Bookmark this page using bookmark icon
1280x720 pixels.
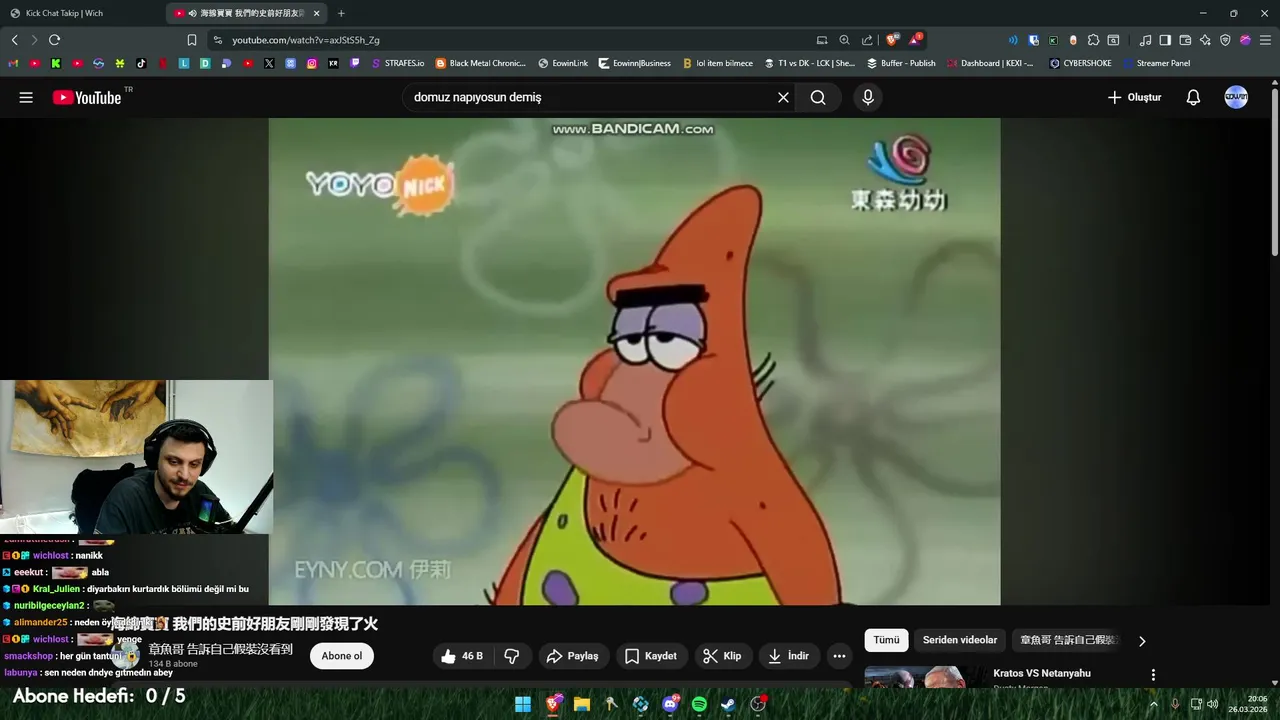click(x=192, y=40)
